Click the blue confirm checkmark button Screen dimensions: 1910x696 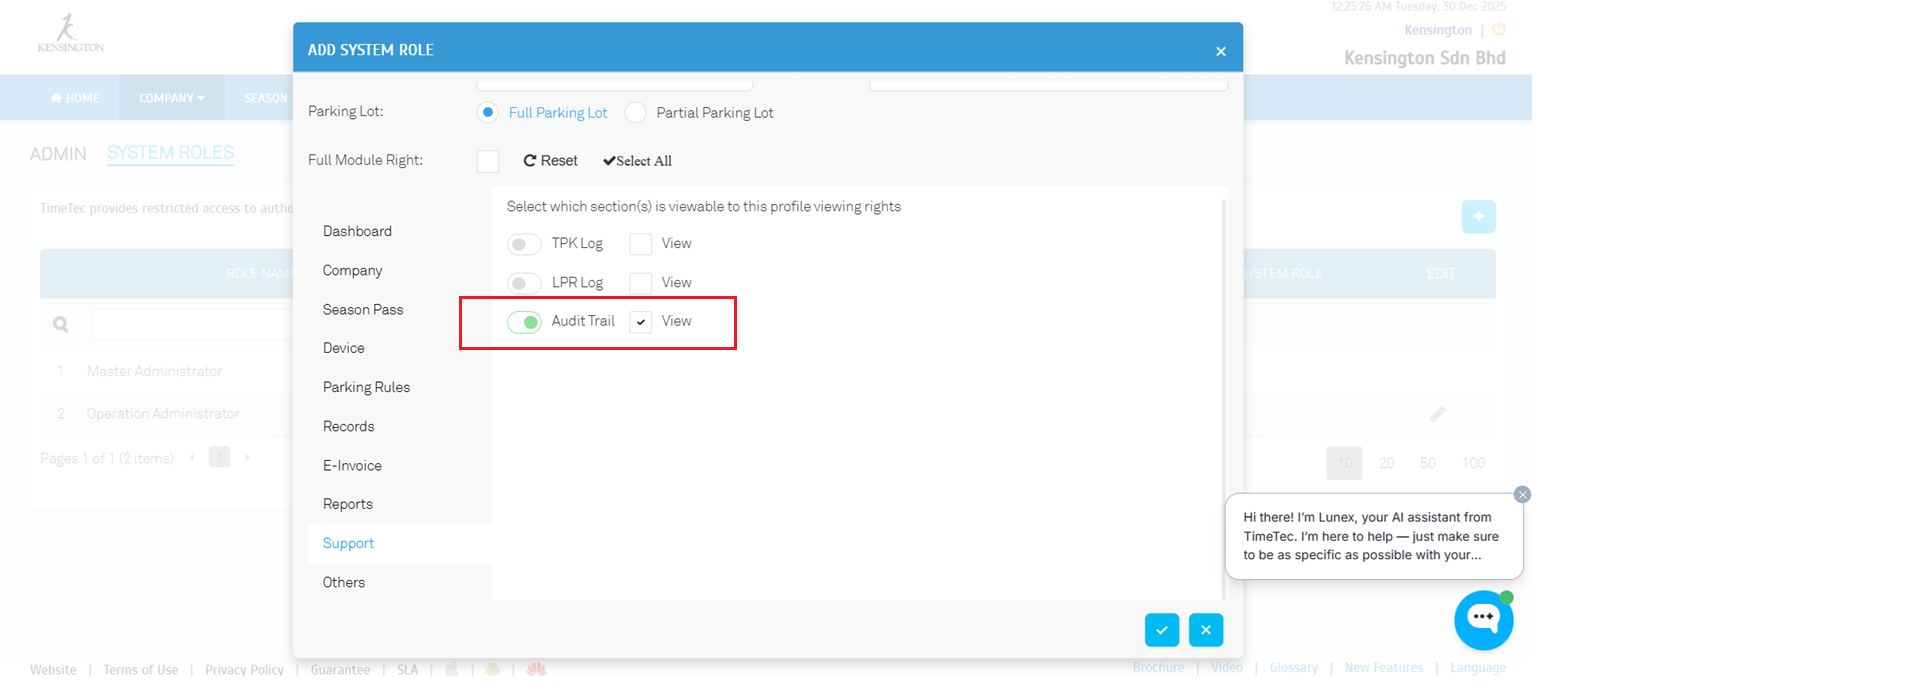click(x=1161, y=630)
